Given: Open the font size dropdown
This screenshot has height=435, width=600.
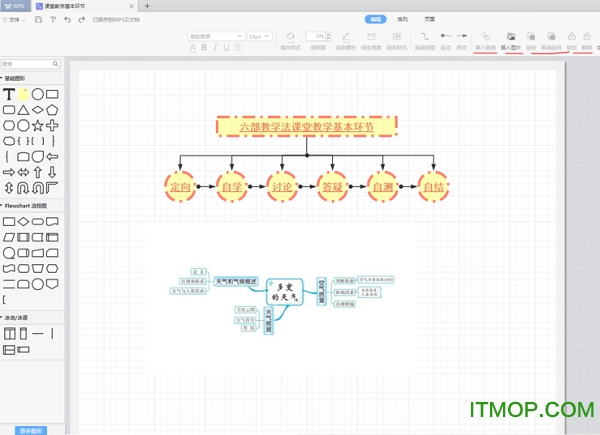Looking at the screenshot, I should (x=260, y=36).
